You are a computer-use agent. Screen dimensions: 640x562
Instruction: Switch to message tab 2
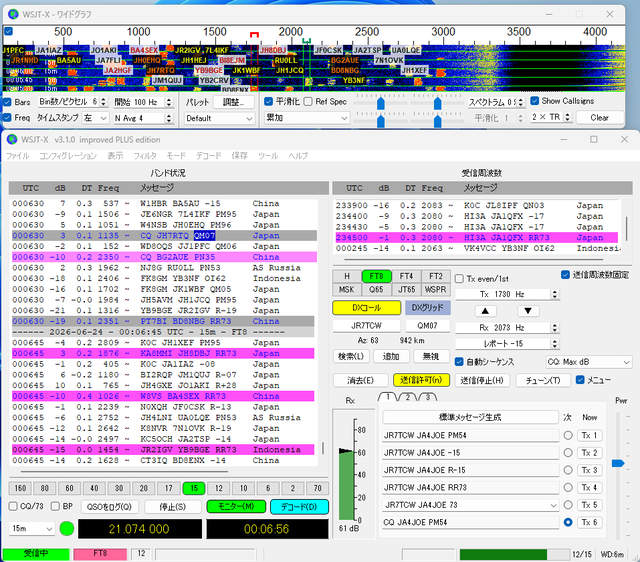pos(407,397)
